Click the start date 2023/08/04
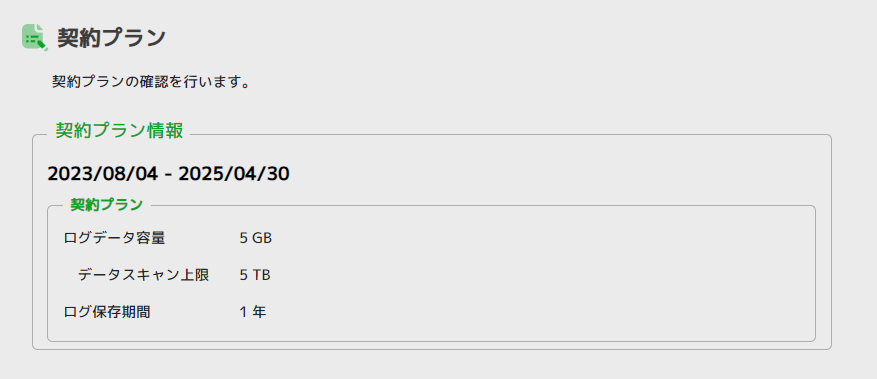 click(103, 174)
